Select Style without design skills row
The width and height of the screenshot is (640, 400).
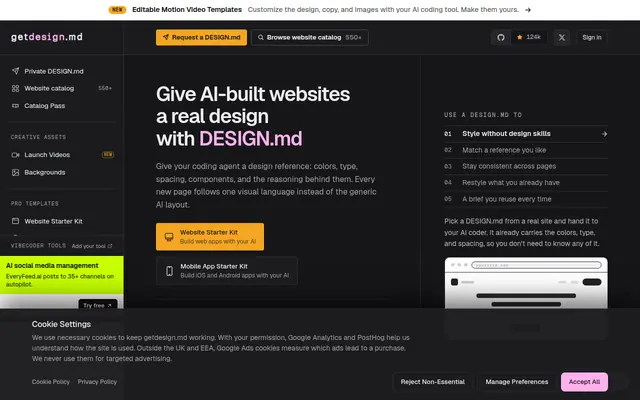tap(526, 134)
